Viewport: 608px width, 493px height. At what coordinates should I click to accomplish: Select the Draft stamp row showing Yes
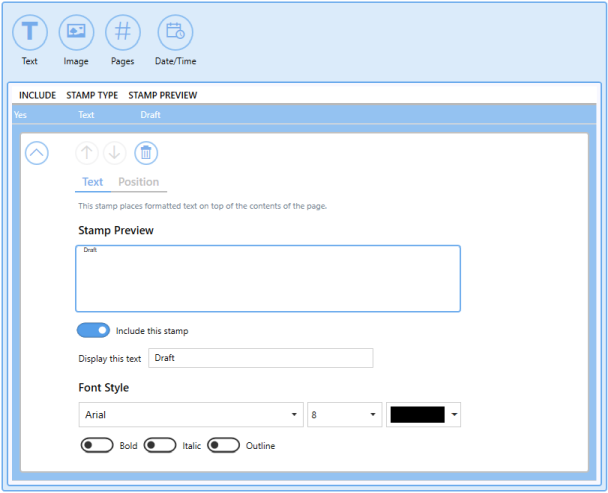point(304,115)
